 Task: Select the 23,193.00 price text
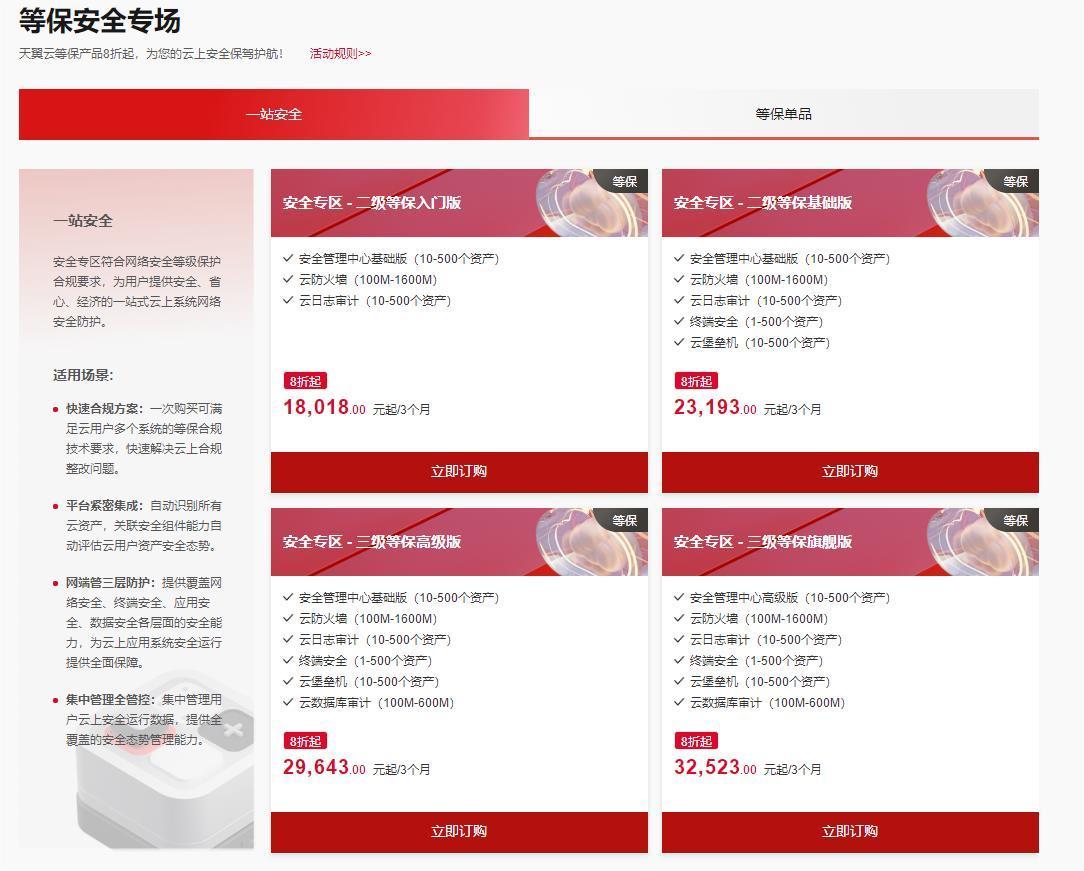(716, 407)
